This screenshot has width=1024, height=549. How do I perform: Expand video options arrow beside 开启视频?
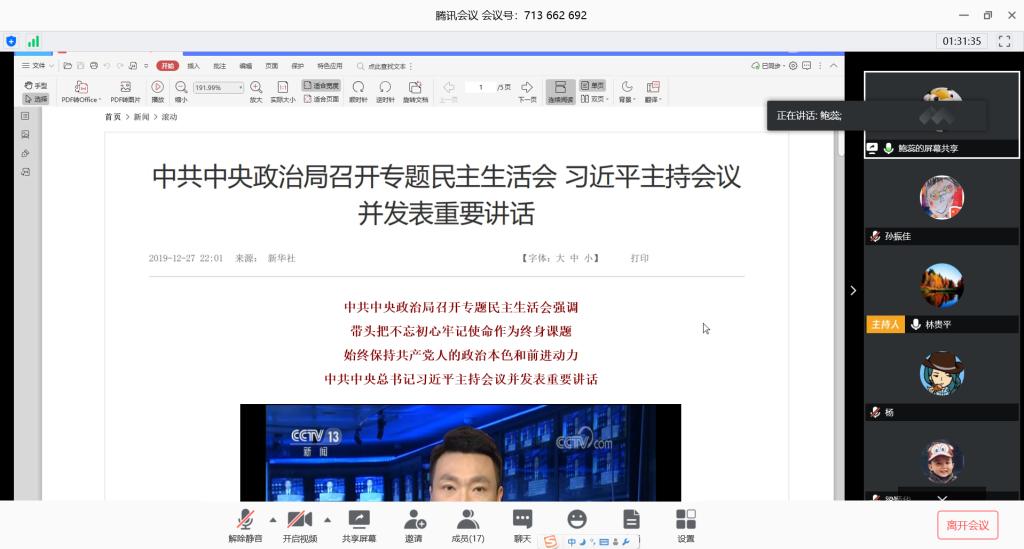pos(327,519)
